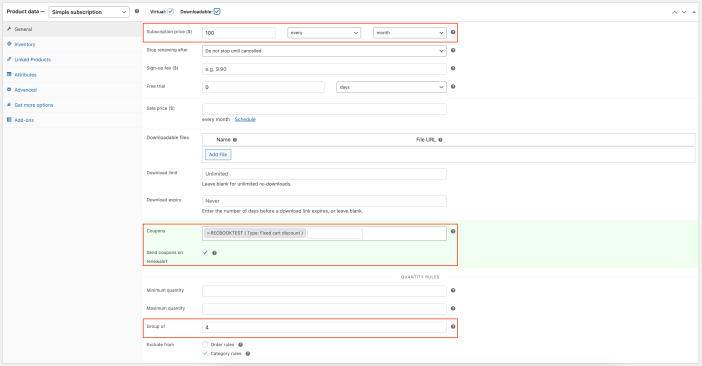702x366 pixels.
Task: Open Do not stop until cancelled dropdown
Action: point(324,51)
